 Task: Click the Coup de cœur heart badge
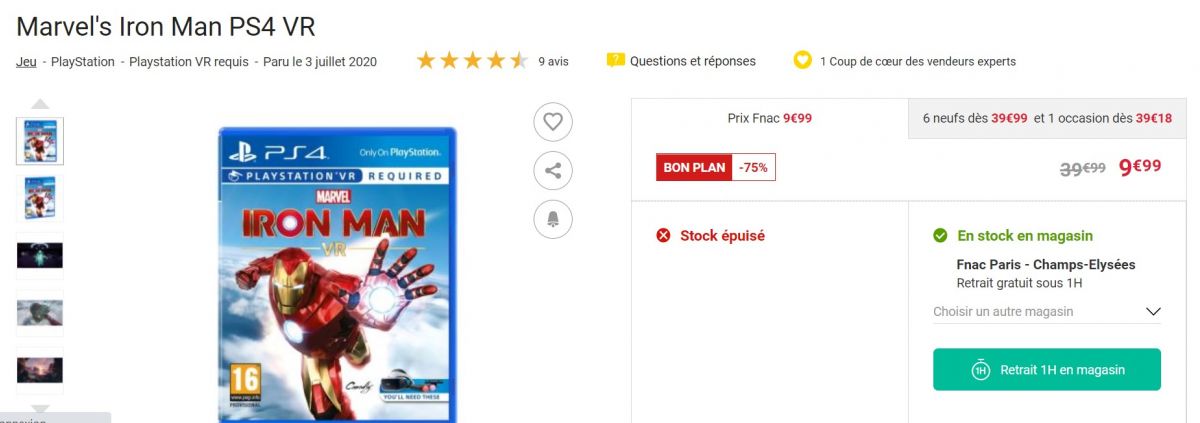(802, 61)
